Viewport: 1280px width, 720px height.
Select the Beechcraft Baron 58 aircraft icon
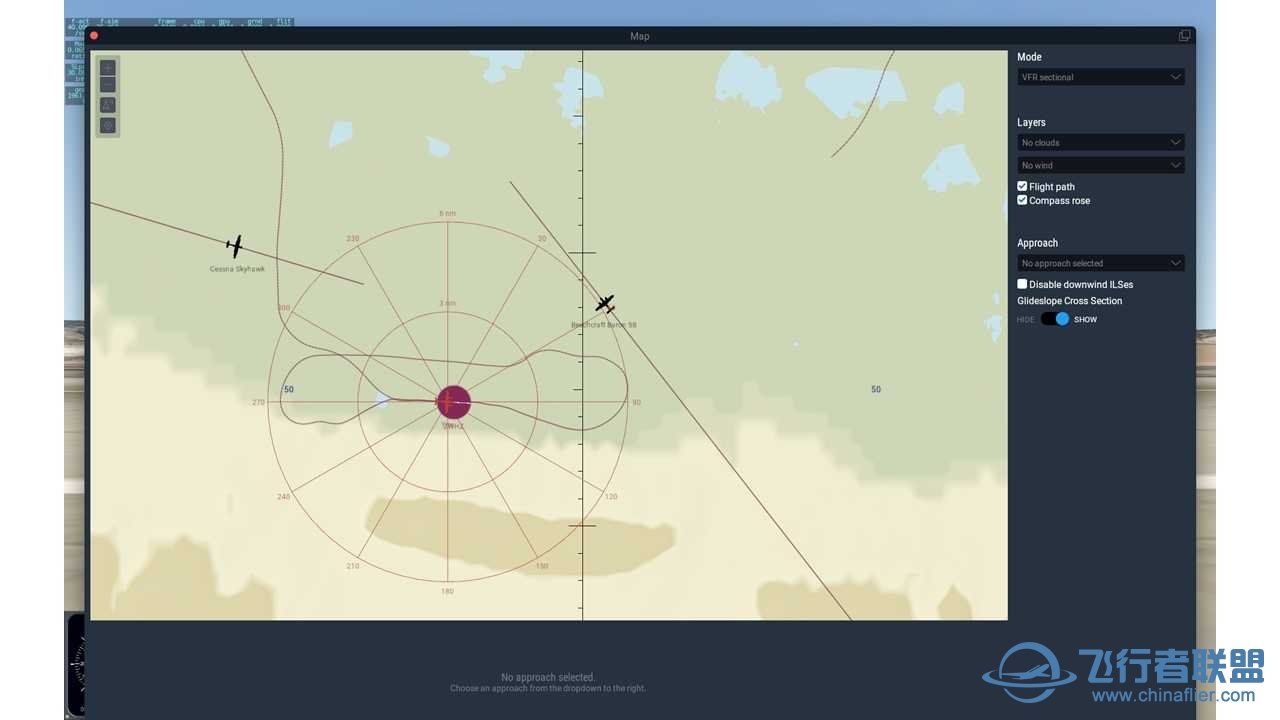click(x=604, y=303)
